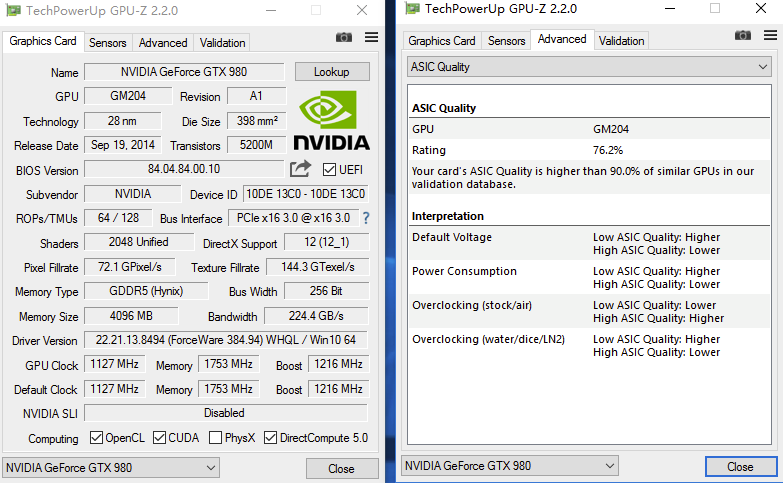Switch to Validation tab in right window
Screen dimensions: 783x483
click(x=621, y=41)
